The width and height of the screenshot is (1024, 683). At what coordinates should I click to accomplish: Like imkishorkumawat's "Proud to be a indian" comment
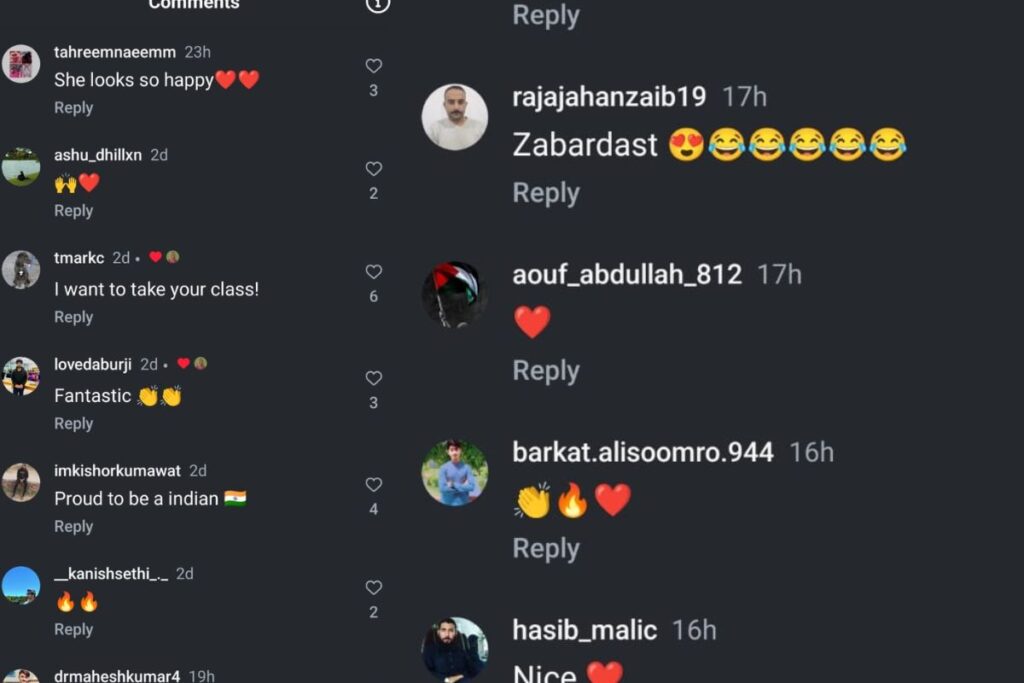pyautogui.click(x=374, y=484)
